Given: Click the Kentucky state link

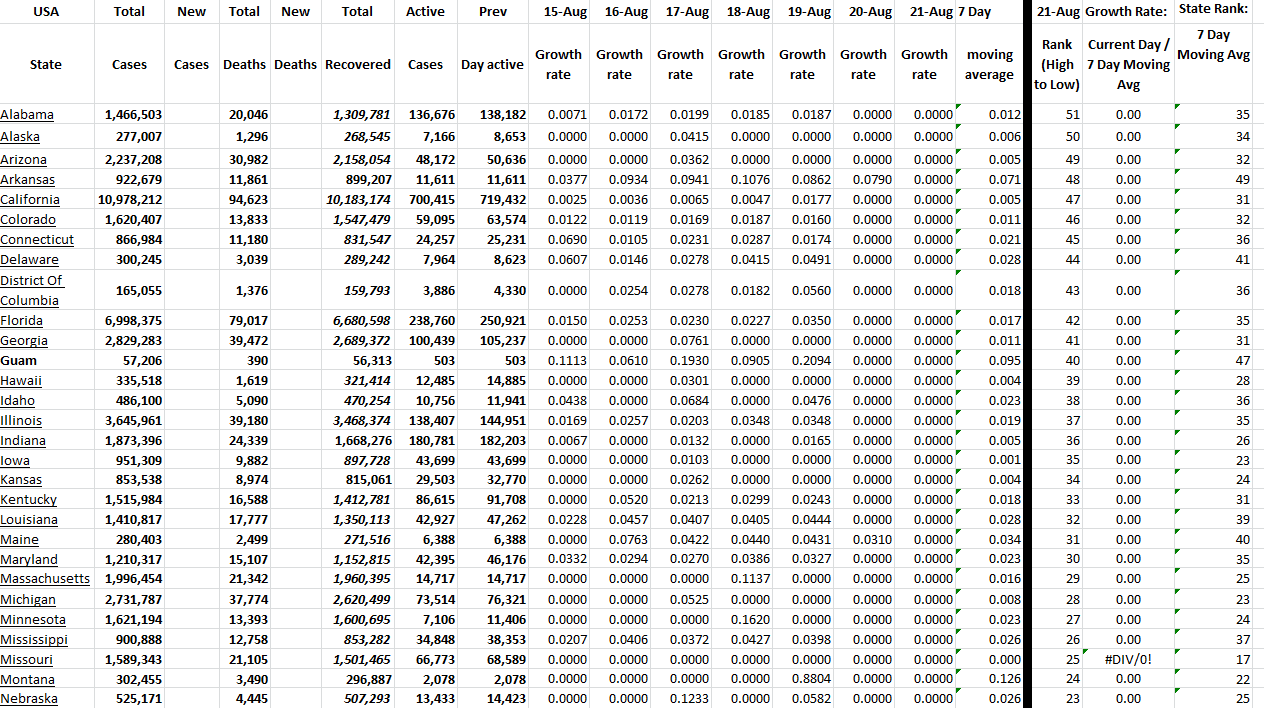Looking at the screenshot, I should tap(29, 500).
